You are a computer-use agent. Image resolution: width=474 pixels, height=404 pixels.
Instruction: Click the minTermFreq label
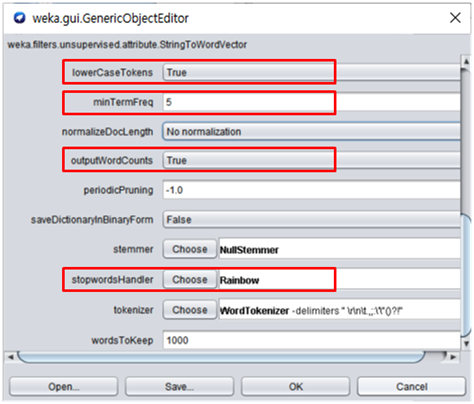pyautogui.click(x=123, y=102)
